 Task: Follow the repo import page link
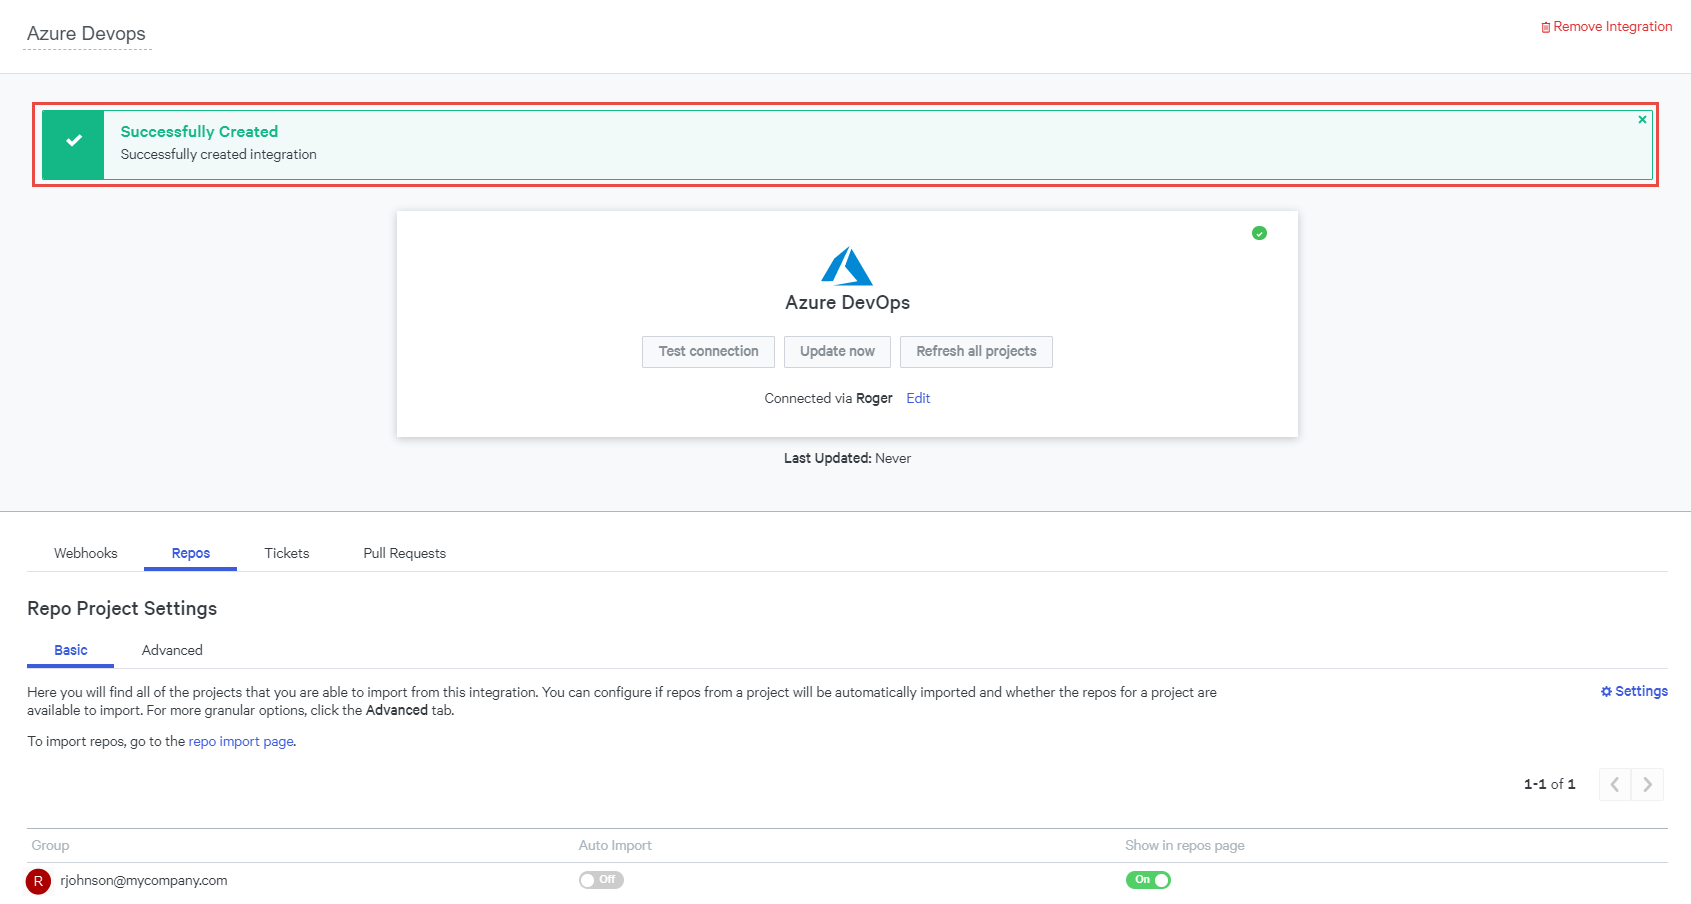241,741
